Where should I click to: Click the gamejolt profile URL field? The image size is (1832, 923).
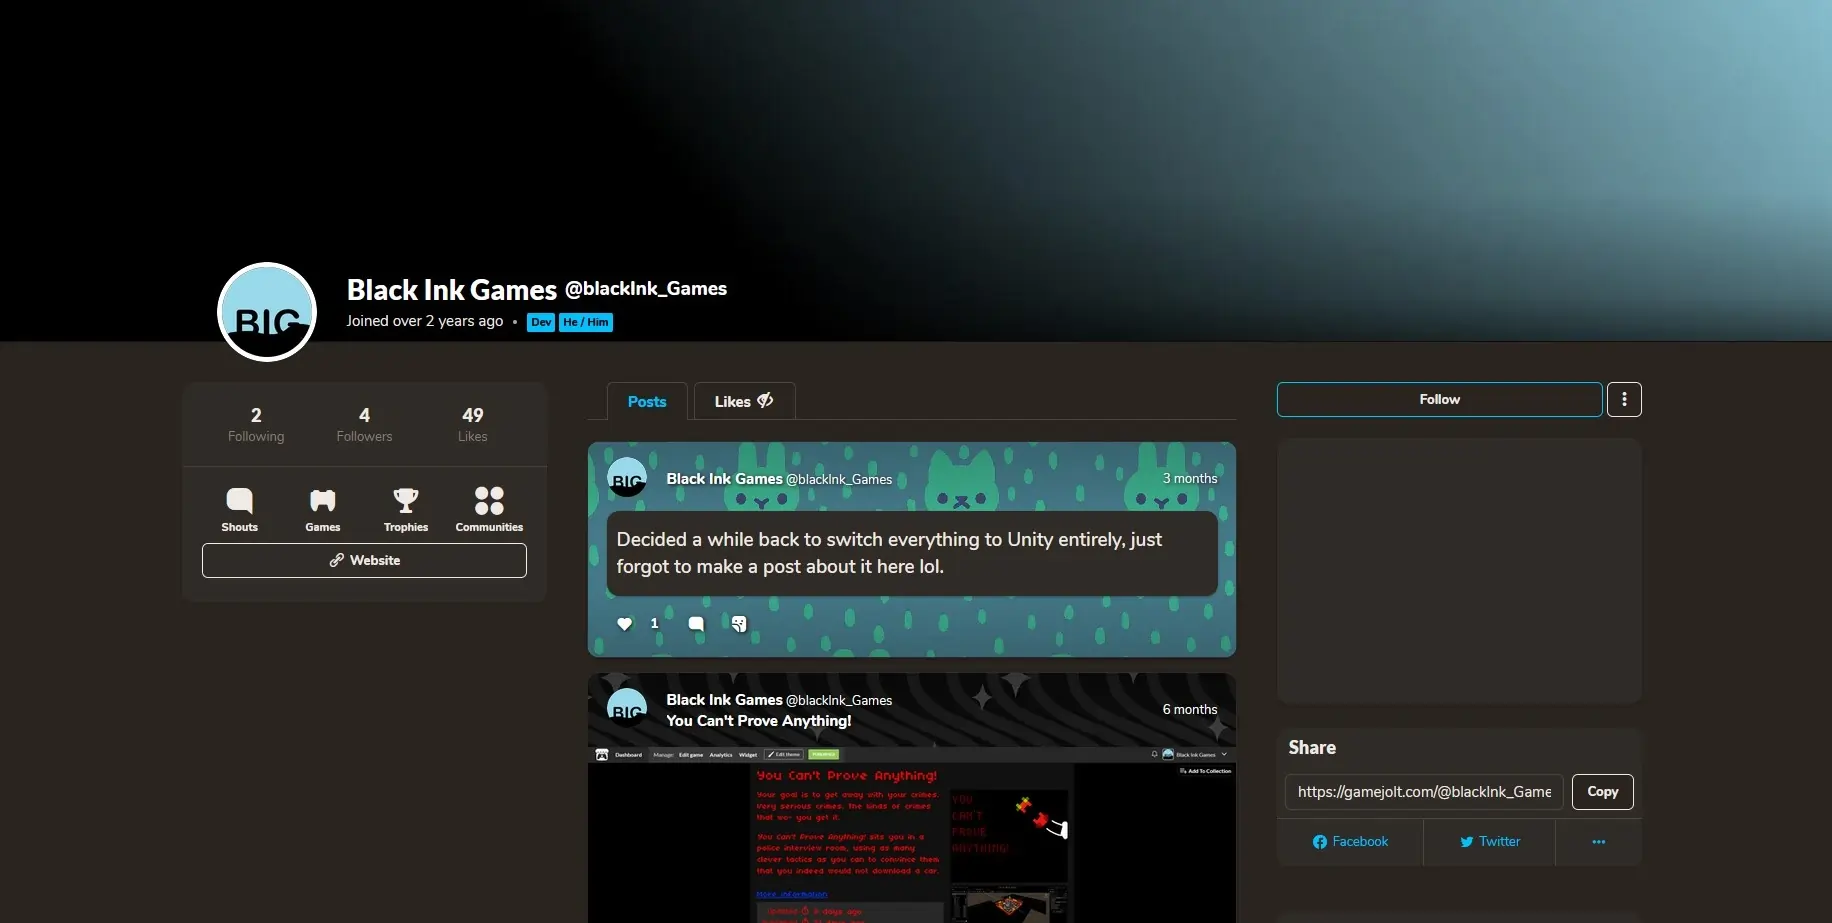1423,792
